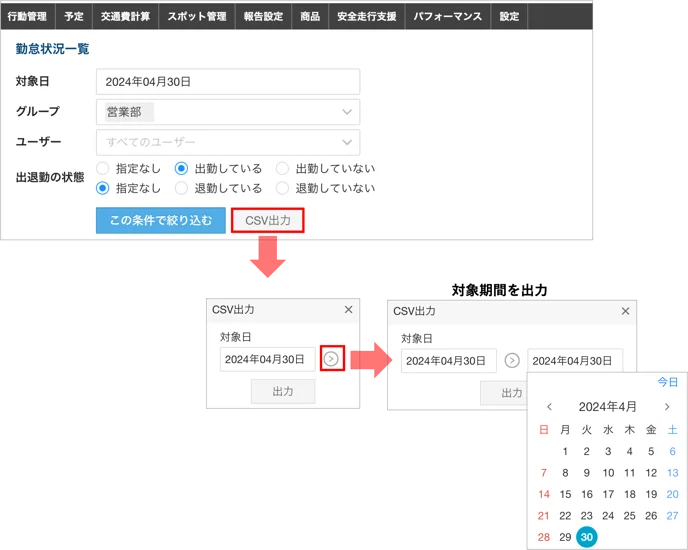This screenshot has width=688, height=550.
Task: Select Sunday April 28 in the calendar
Action: 544,537
